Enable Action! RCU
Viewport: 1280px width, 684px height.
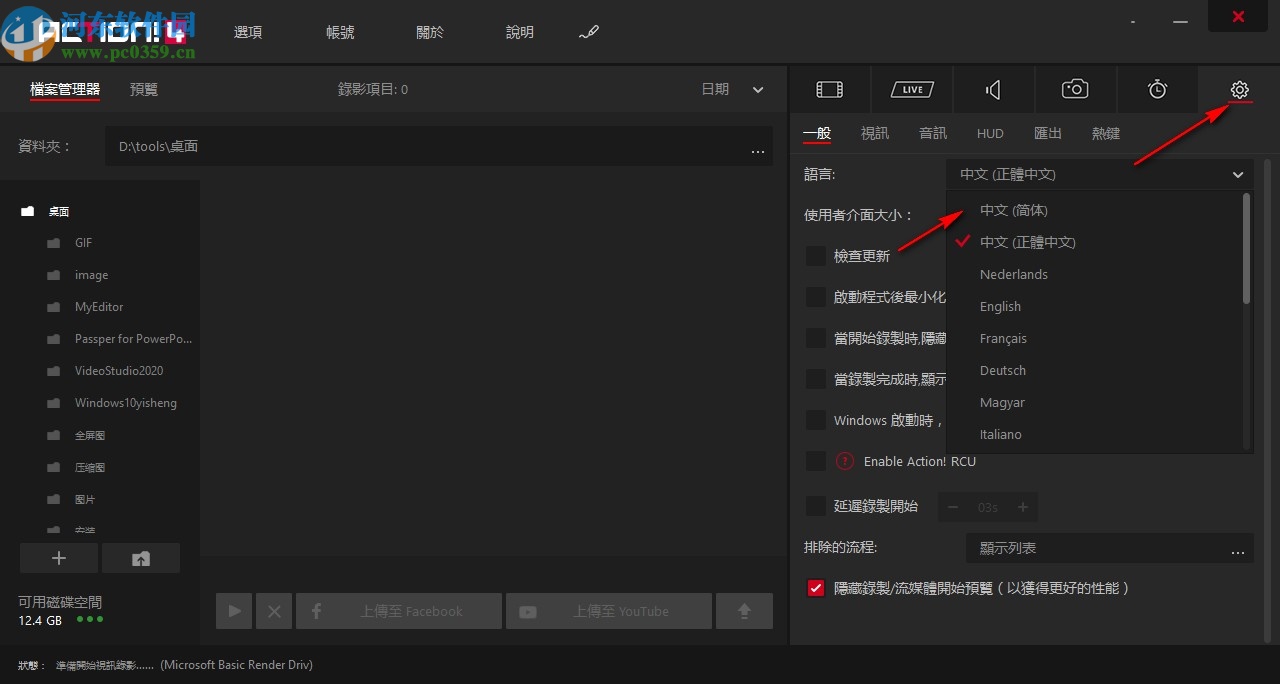[816, 461]
